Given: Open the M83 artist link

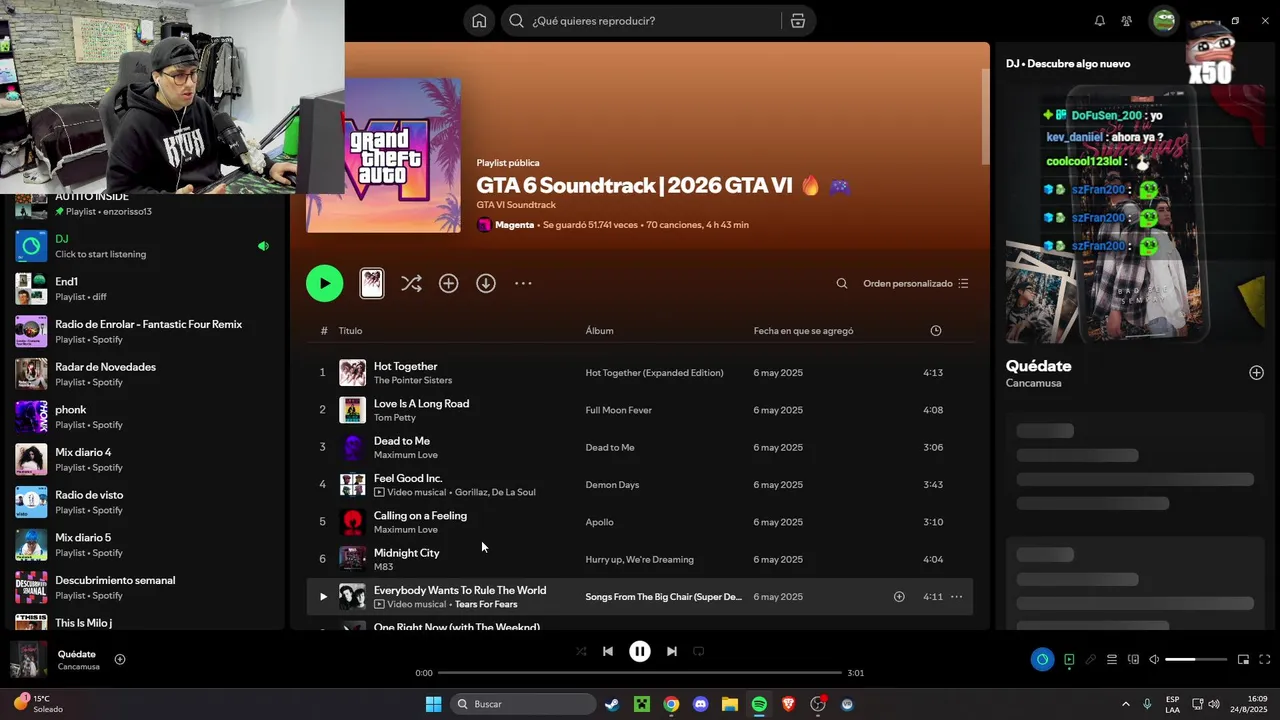Looking at the screenshot, I should (384, 567).
